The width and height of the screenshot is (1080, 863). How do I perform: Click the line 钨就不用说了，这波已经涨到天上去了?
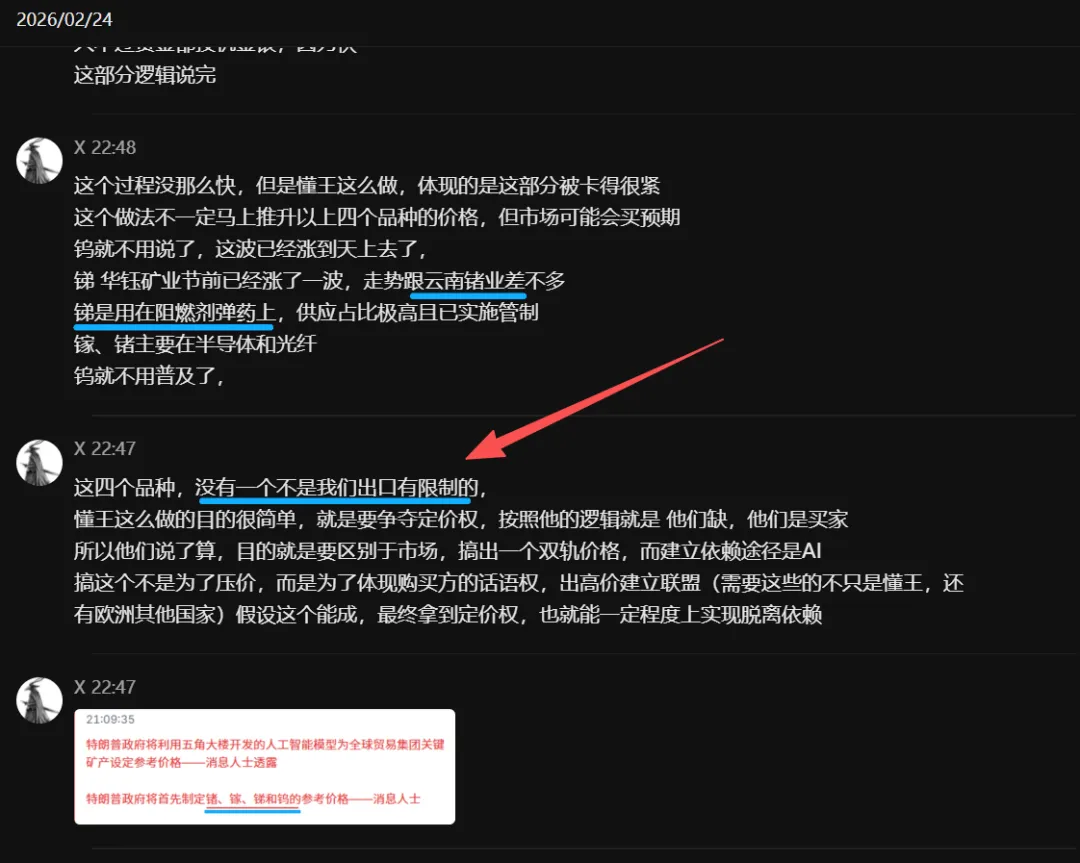(x=250, y=249)
